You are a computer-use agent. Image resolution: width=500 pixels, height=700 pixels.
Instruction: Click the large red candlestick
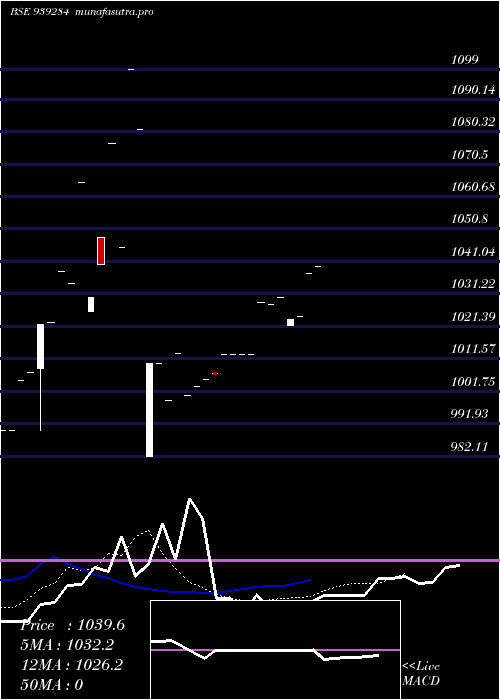pyautogui.click(x=101, y=251)
